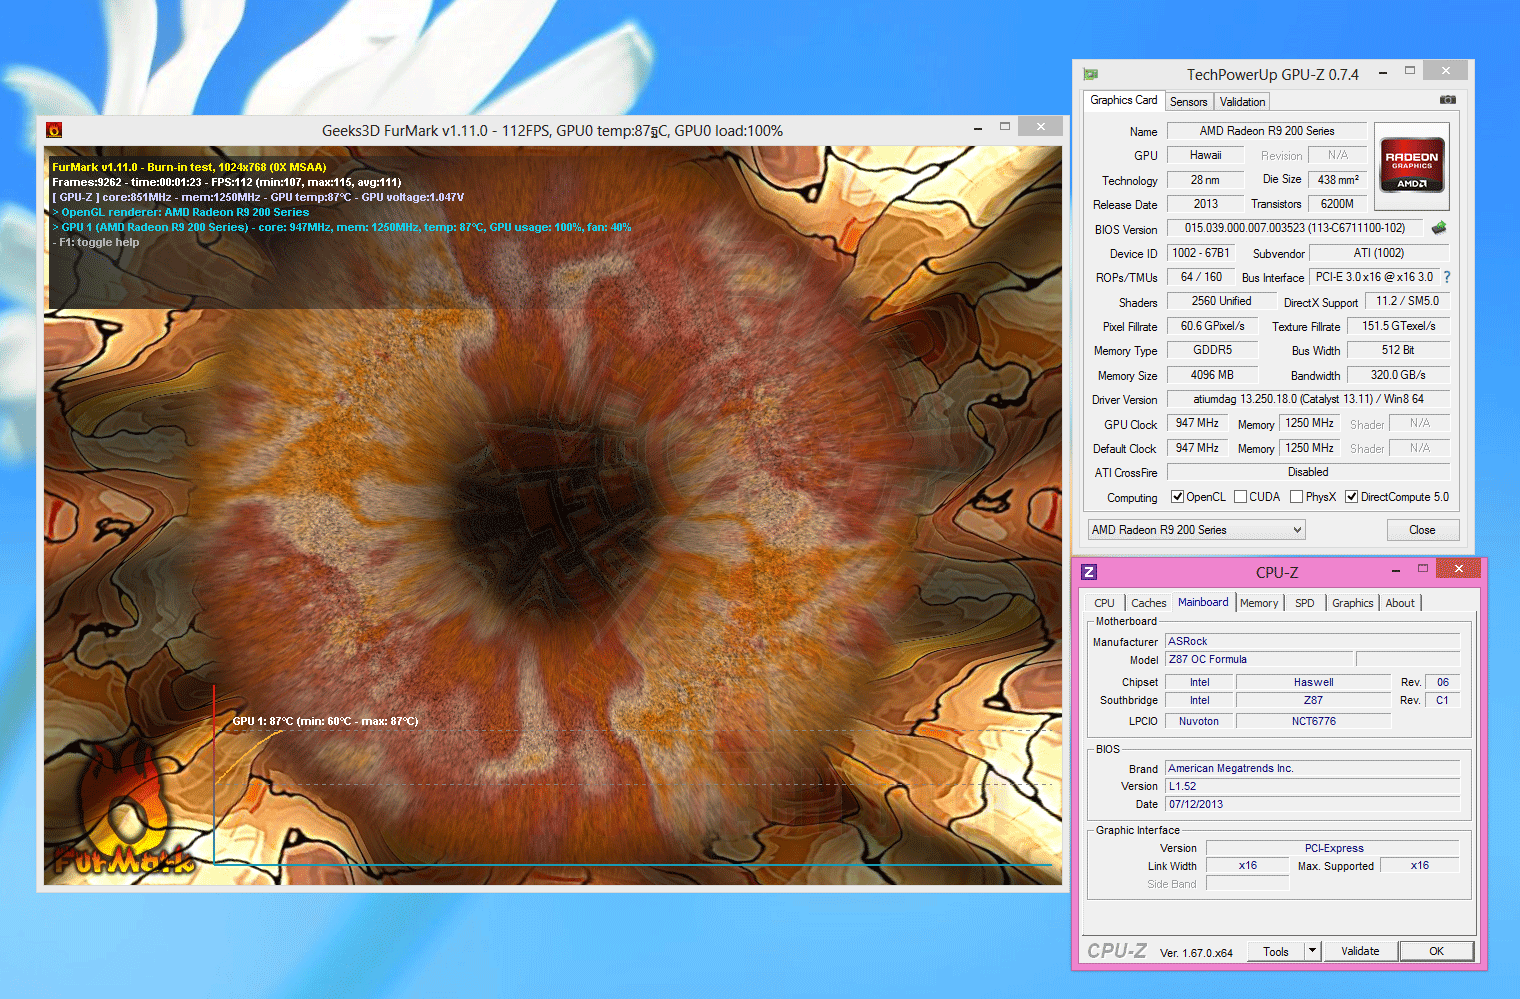Screen dimensions: 1520x999
Task: Click the Validate button in CPU-Z
Action: [x=1360, y=951]
